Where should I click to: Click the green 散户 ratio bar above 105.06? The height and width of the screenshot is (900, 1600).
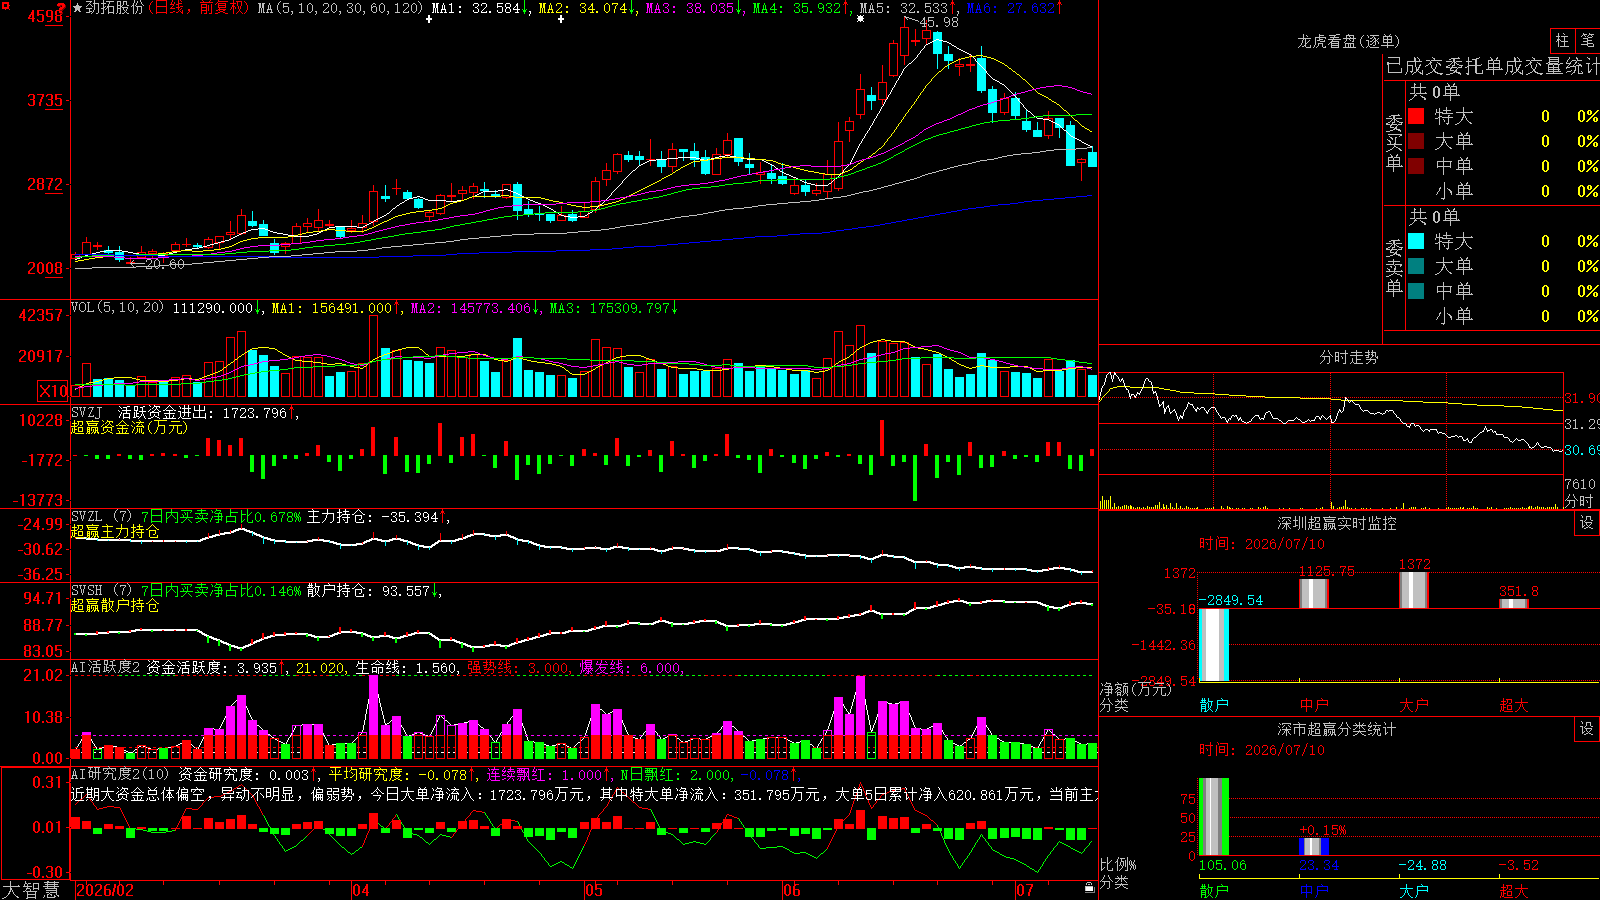pos(1214,817)
